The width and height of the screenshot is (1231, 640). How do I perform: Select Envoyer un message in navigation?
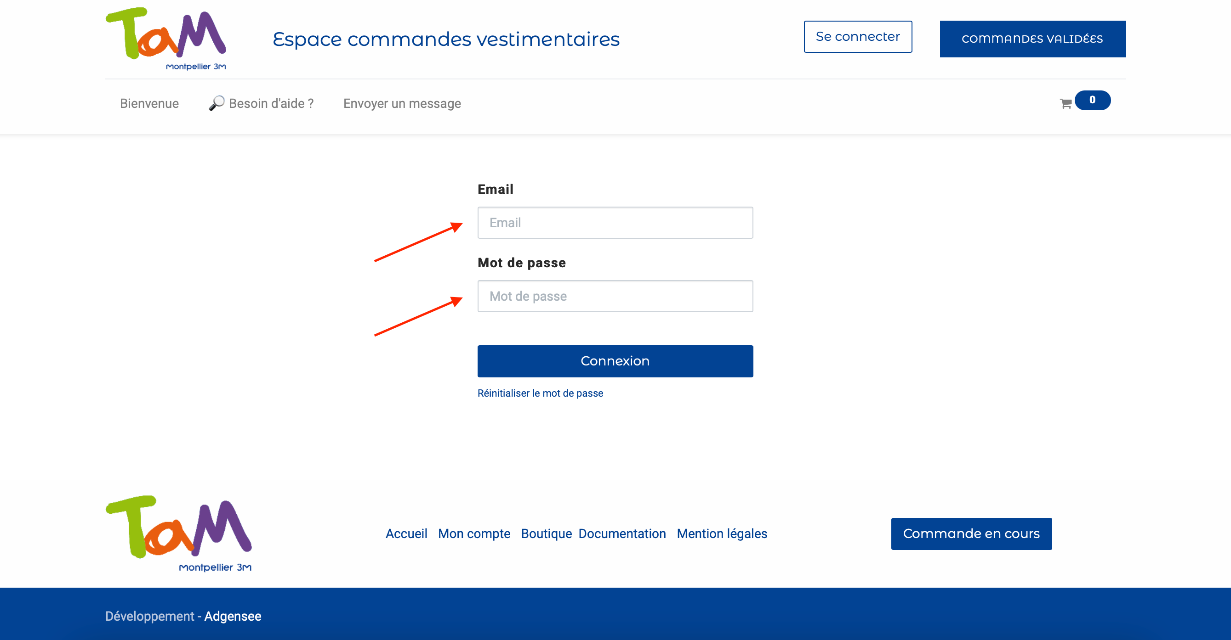[402, 104]
